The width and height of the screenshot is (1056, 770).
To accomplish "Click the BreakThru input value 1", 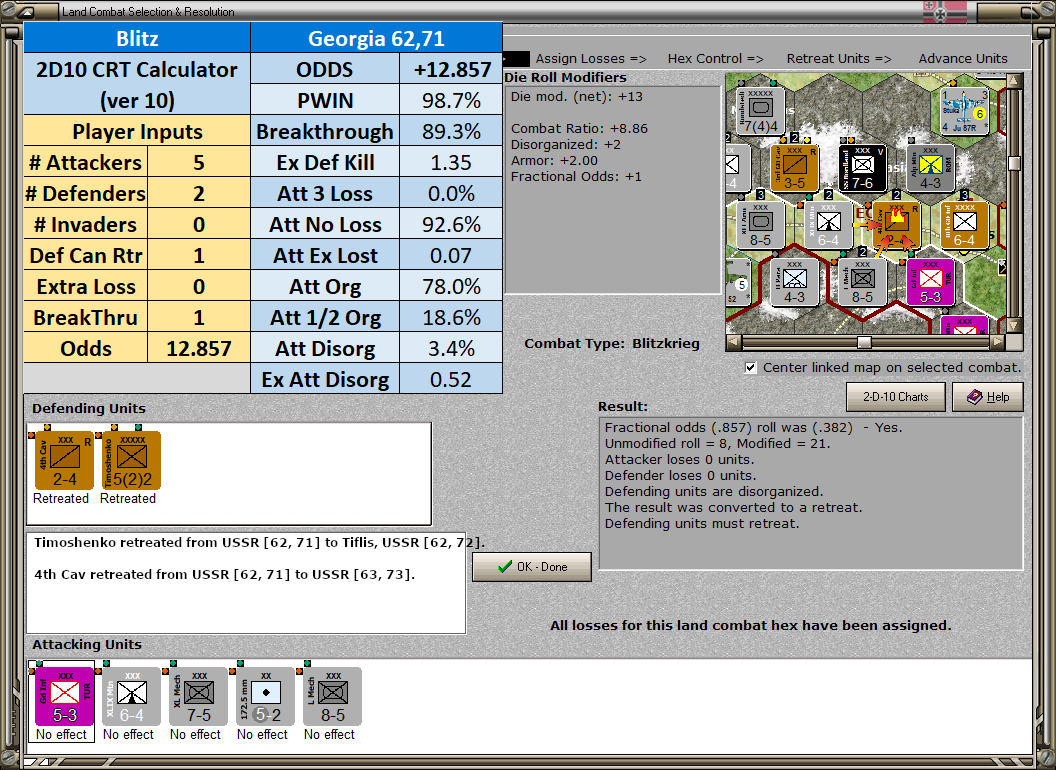I will click(199, 317).
